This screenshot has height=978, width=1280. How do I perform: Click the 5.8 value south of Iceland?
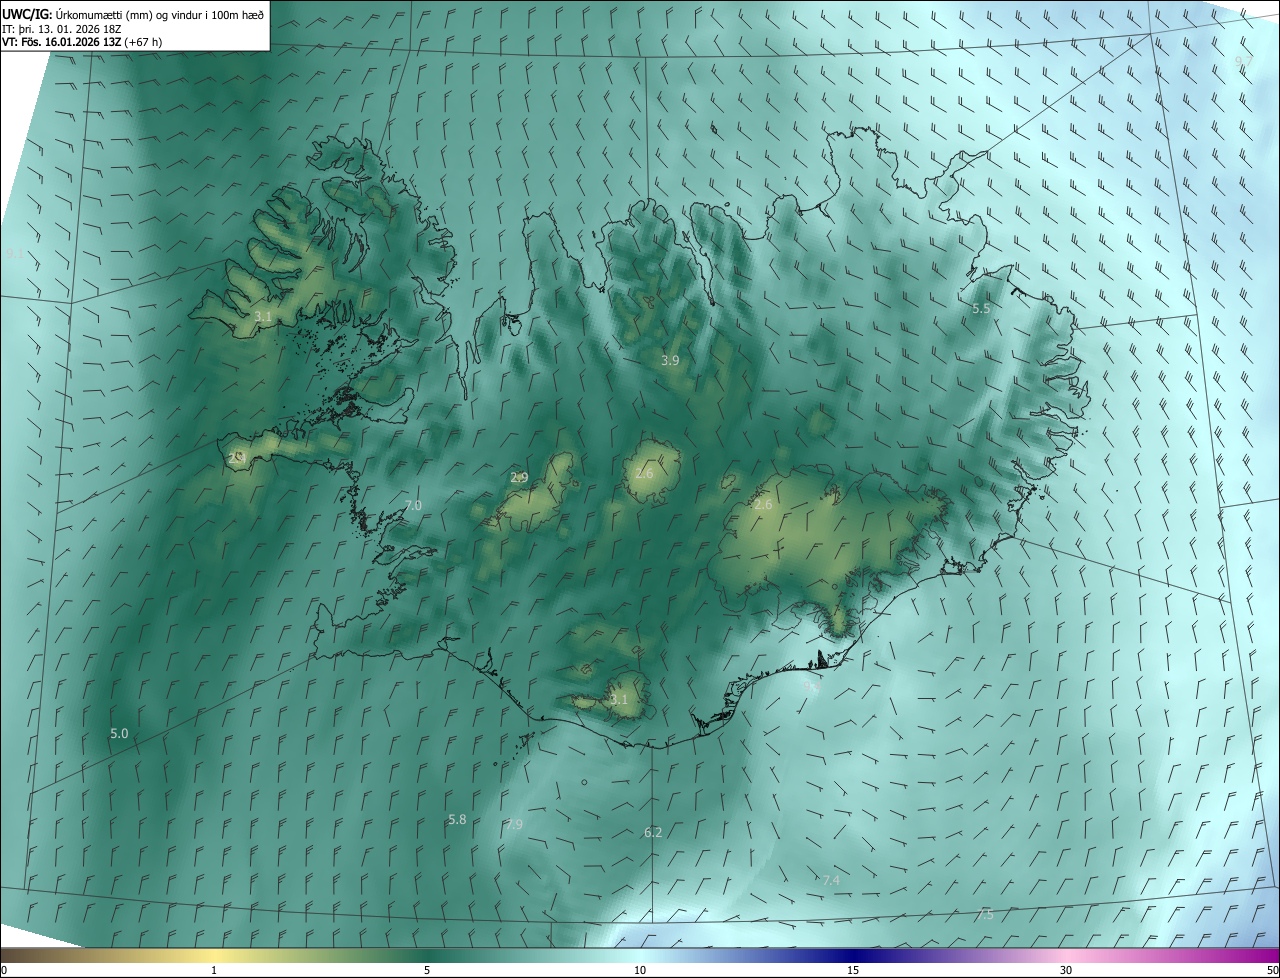click(x=457, y=820)
